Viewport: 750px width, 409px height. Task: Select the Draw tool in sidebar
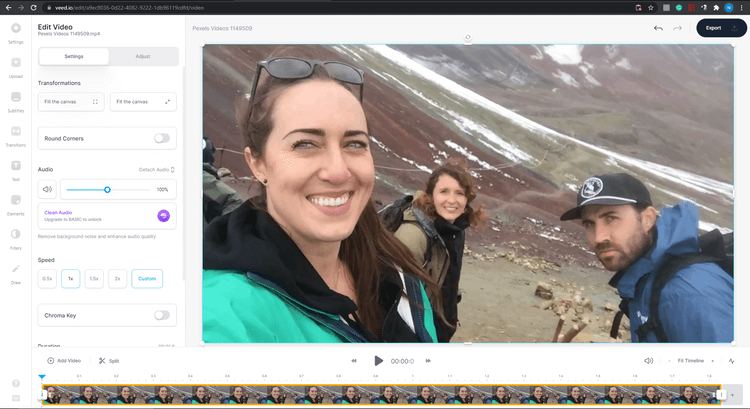click(x=16, y=272)
